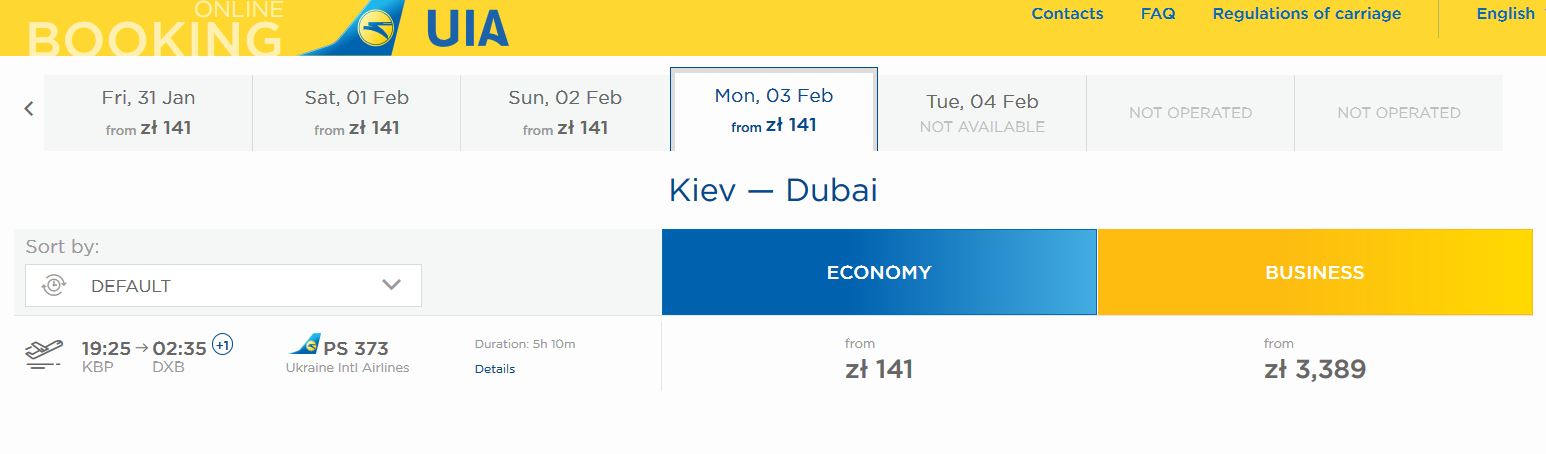Screen dimensions: 1546x454
Task: Expand sort options using the chevron arrow
Action: (391, 285)
